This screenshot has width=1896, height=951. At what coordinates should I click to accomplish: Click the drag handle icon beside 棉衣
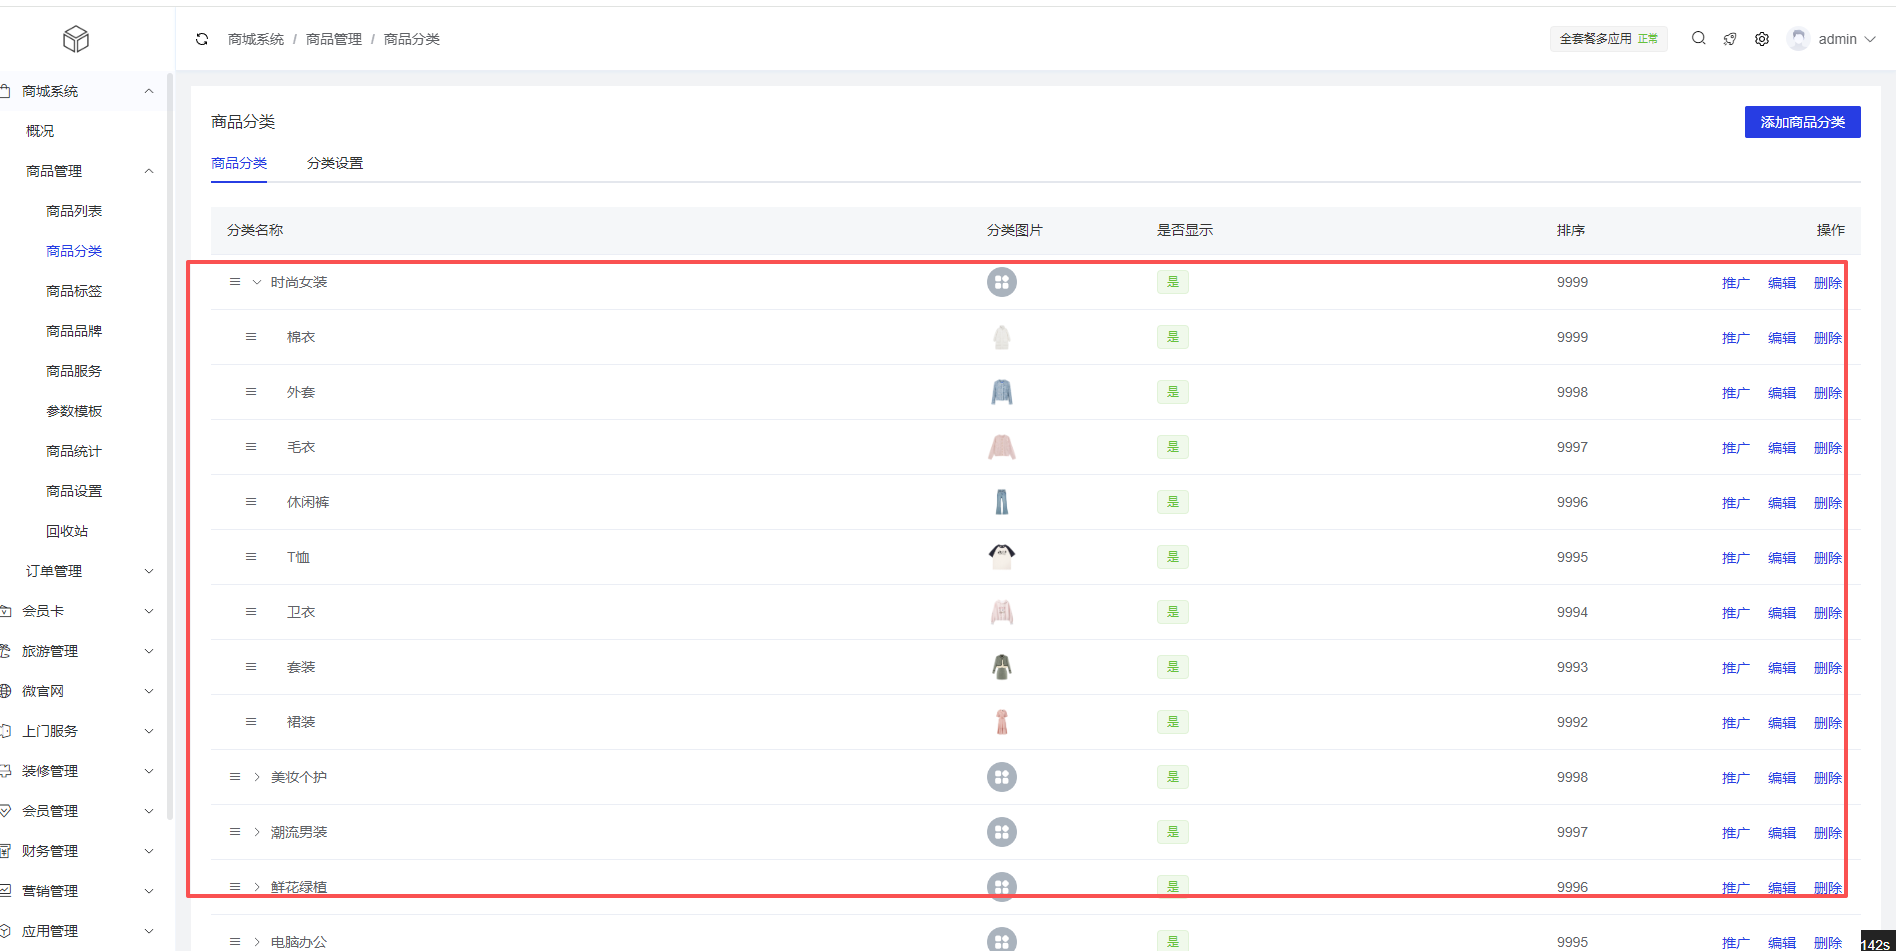click(x=251, y=337)
